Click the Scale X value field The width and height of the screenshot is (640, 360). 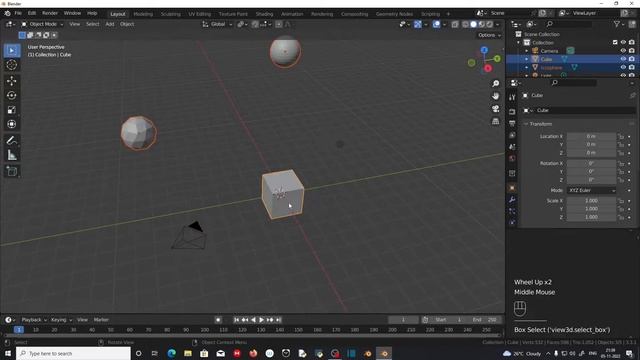[591, 201]
